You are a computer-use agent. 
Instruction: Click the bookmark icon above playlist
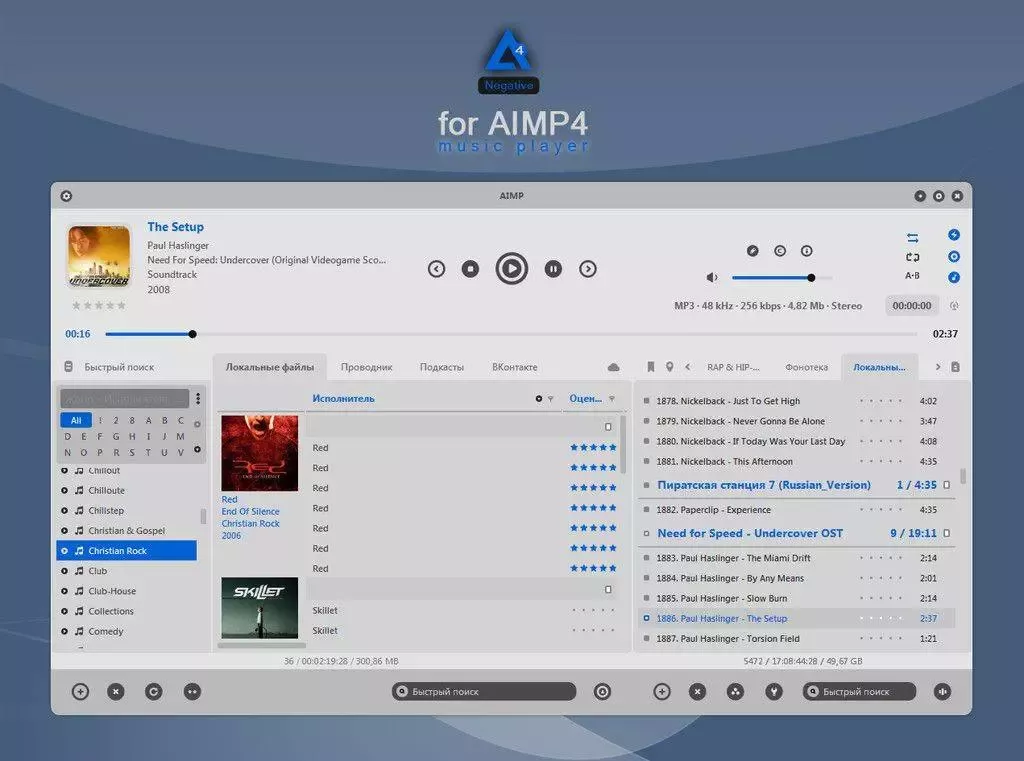pos(650,367)
